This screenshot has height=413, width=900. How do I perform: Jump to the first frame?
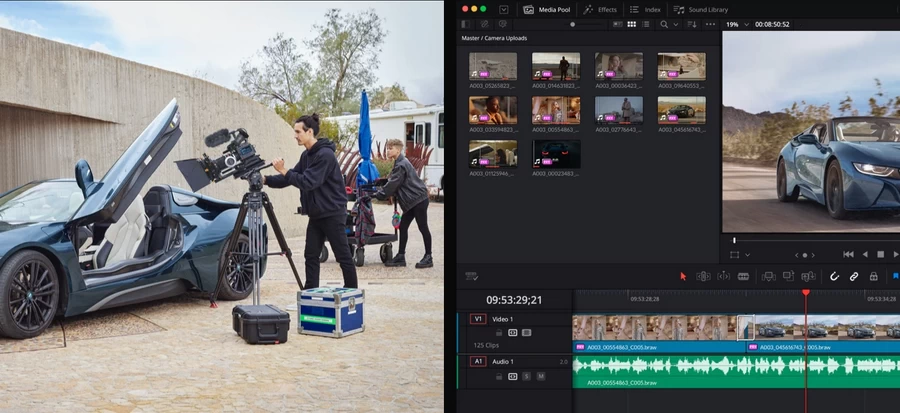tap(848, 254)
